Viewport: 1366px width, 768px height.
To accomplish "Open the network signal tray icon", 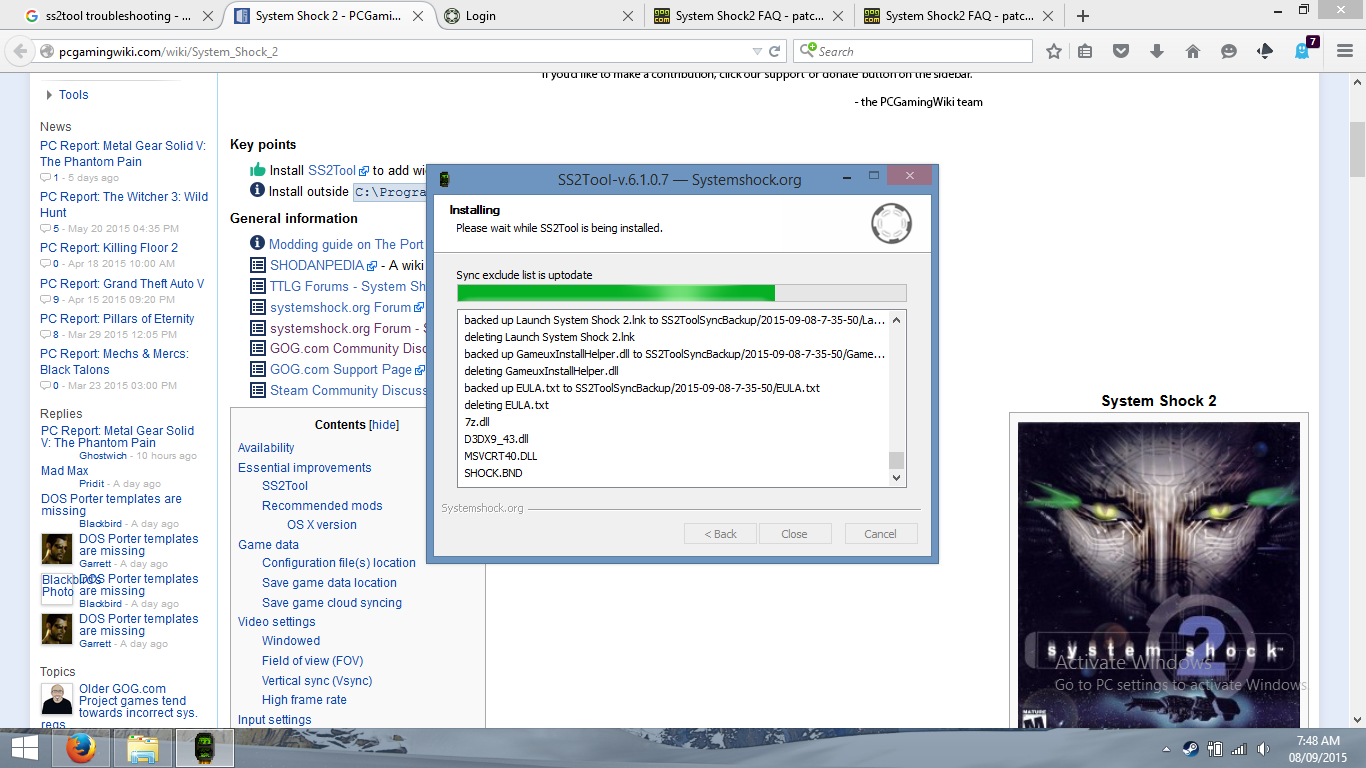I will pyautogui.click(x=1238, y=749).
